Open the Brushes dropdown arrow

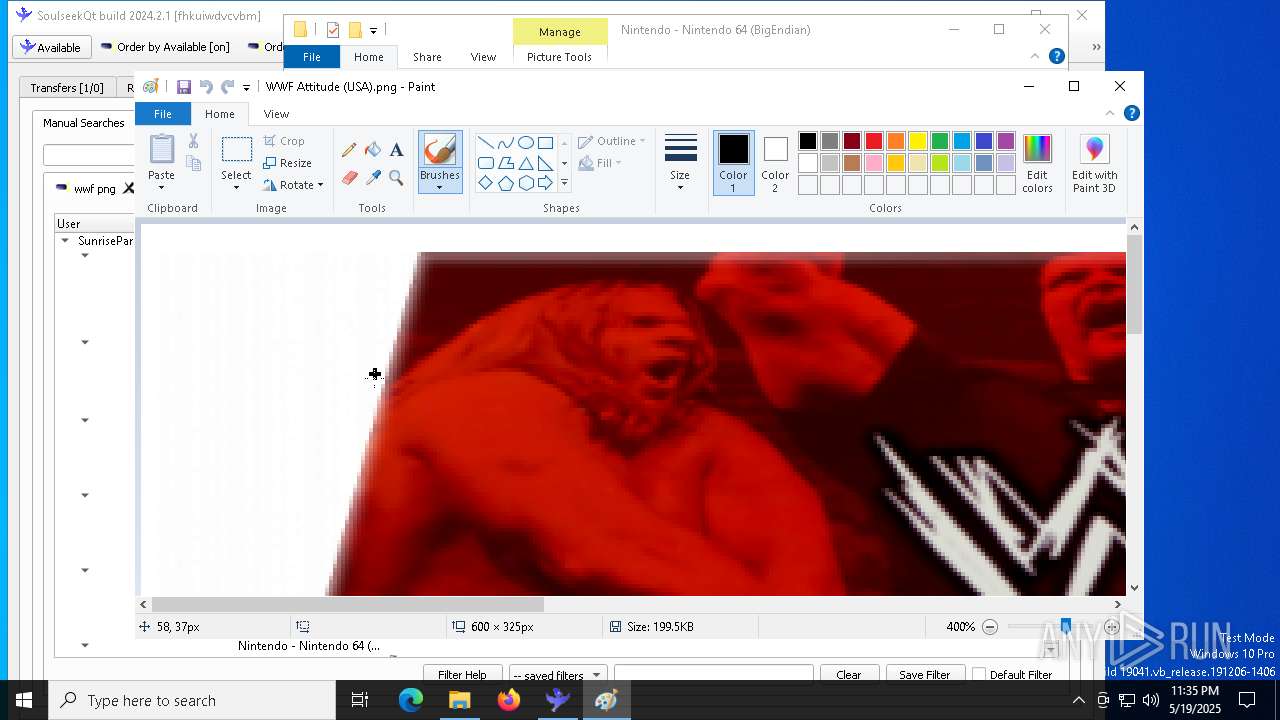tap(440, 187)
